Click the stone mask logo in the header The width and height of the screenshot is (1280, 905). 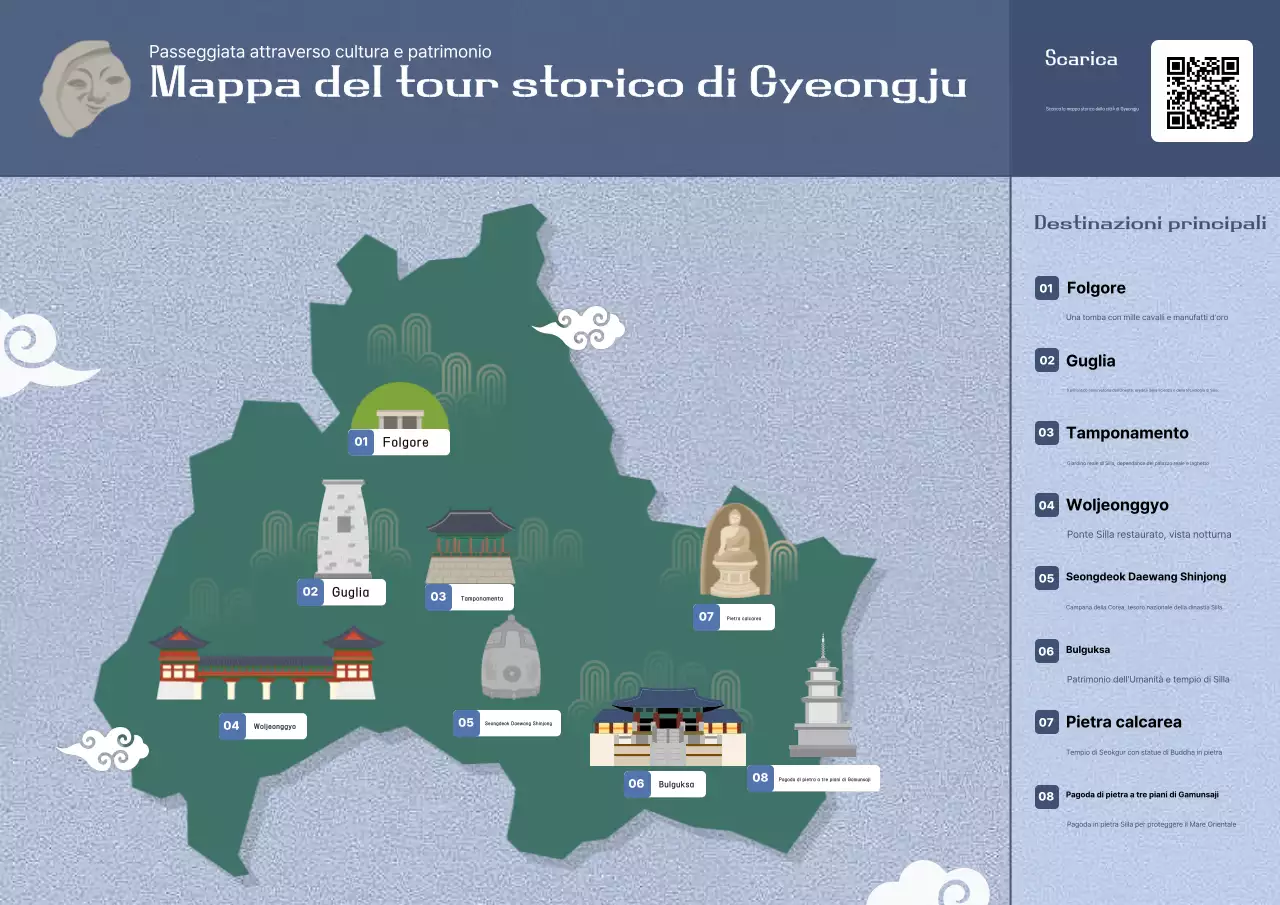click(x=86, y=88)
